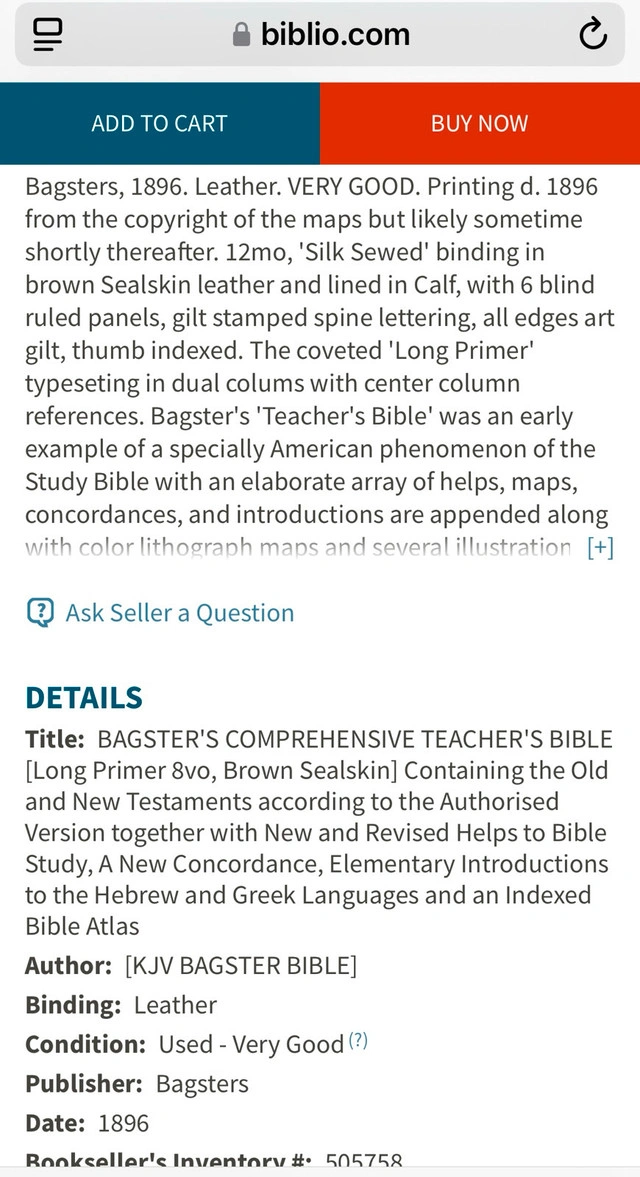Tap the Date 1896 entry
This screenshot has height=1177, width=640.
(87, 1123)
